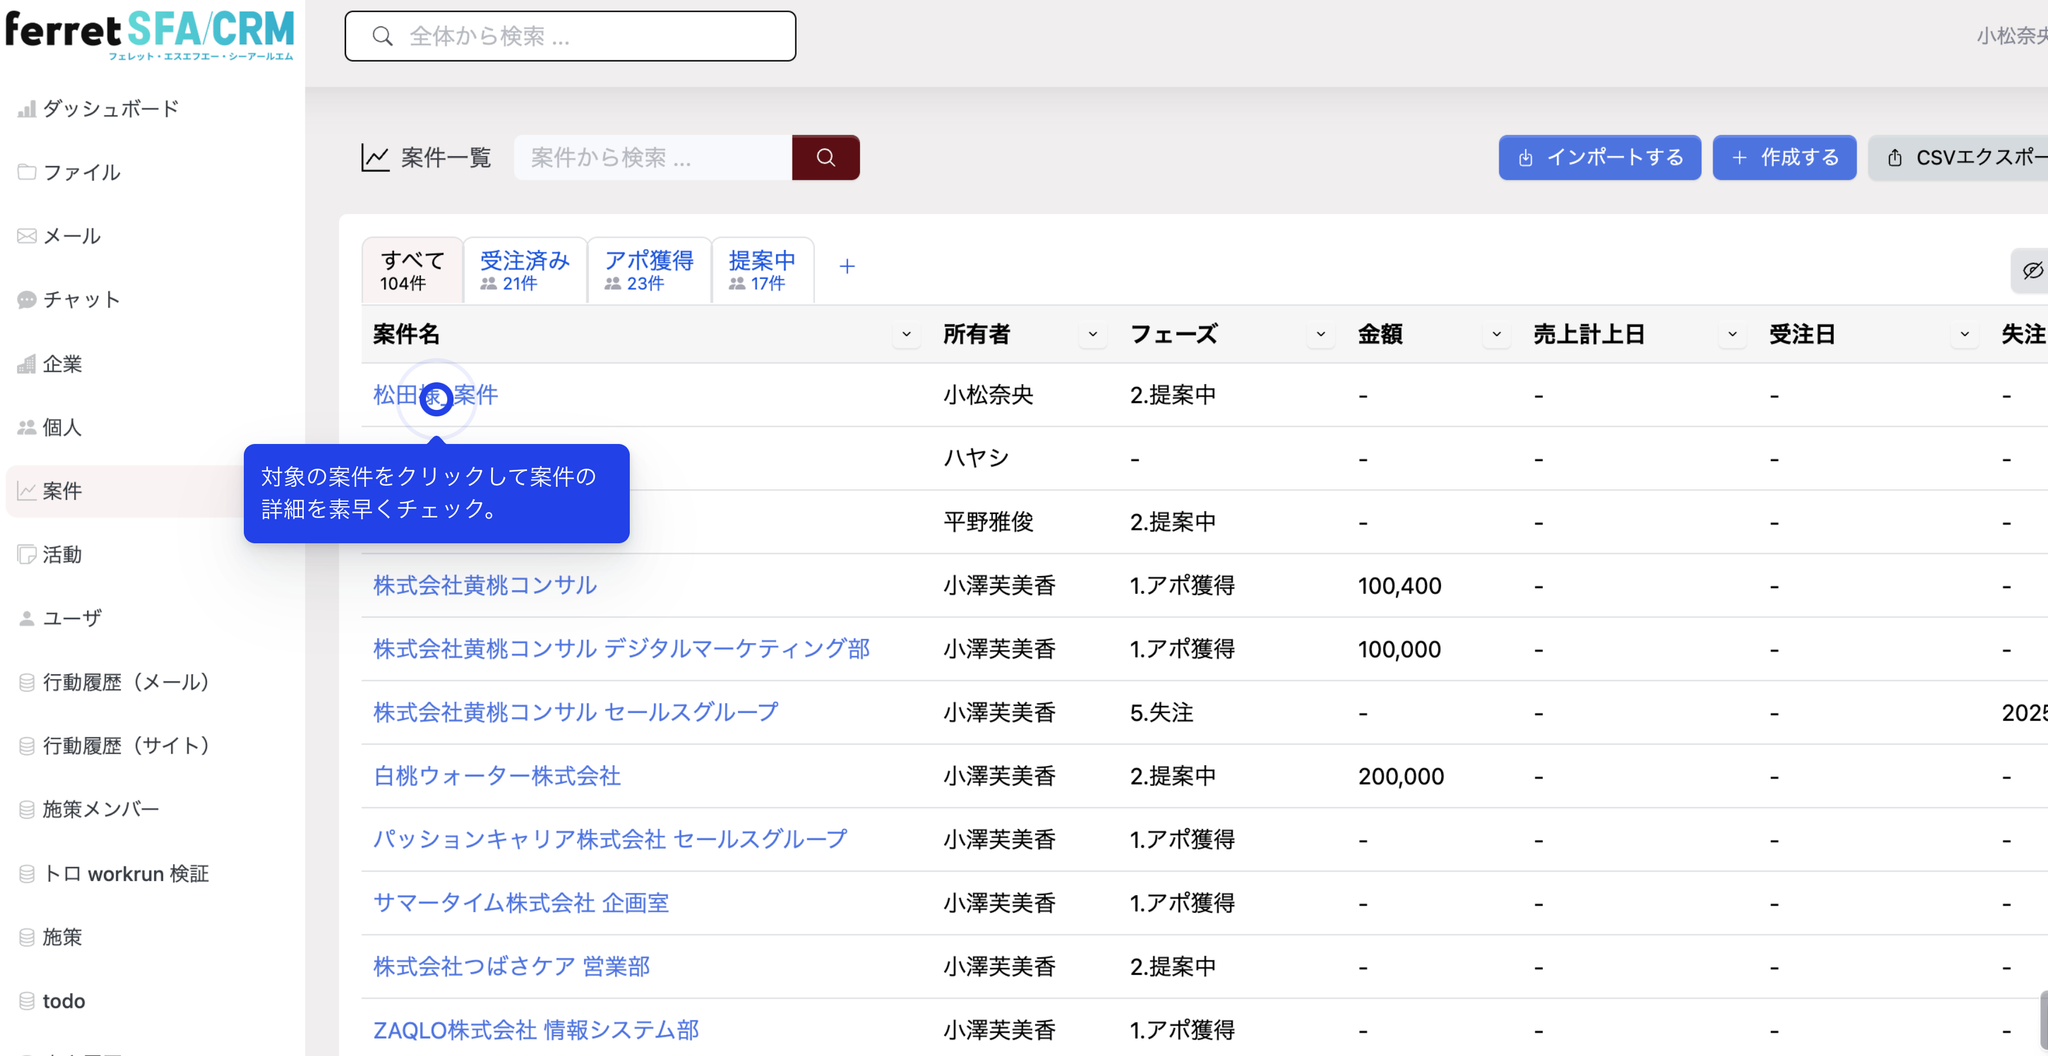Click the dark red search button
This screenshot has width=2048, height=1056.
tap(826, 157)
